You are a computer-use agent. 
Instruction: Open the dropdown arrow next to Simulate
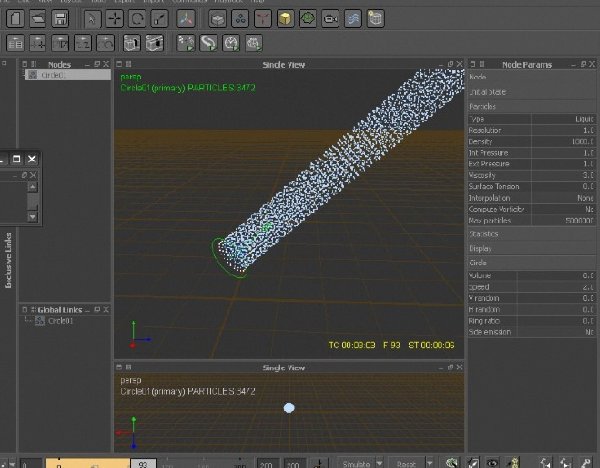pos(380,463)
